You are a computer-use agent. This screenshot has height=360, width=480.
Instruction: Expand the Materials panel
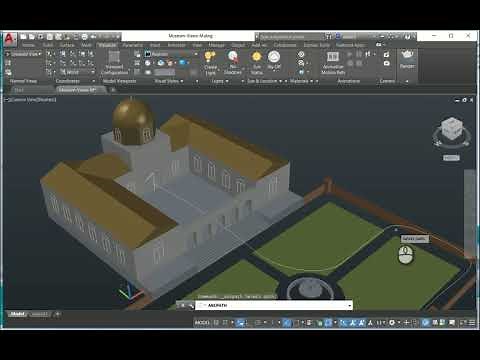click(x=301, y=81)
